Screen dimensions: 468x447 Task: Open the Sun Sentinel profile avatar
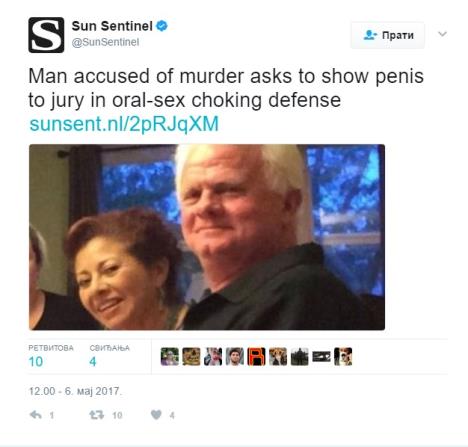pos(46,35)
